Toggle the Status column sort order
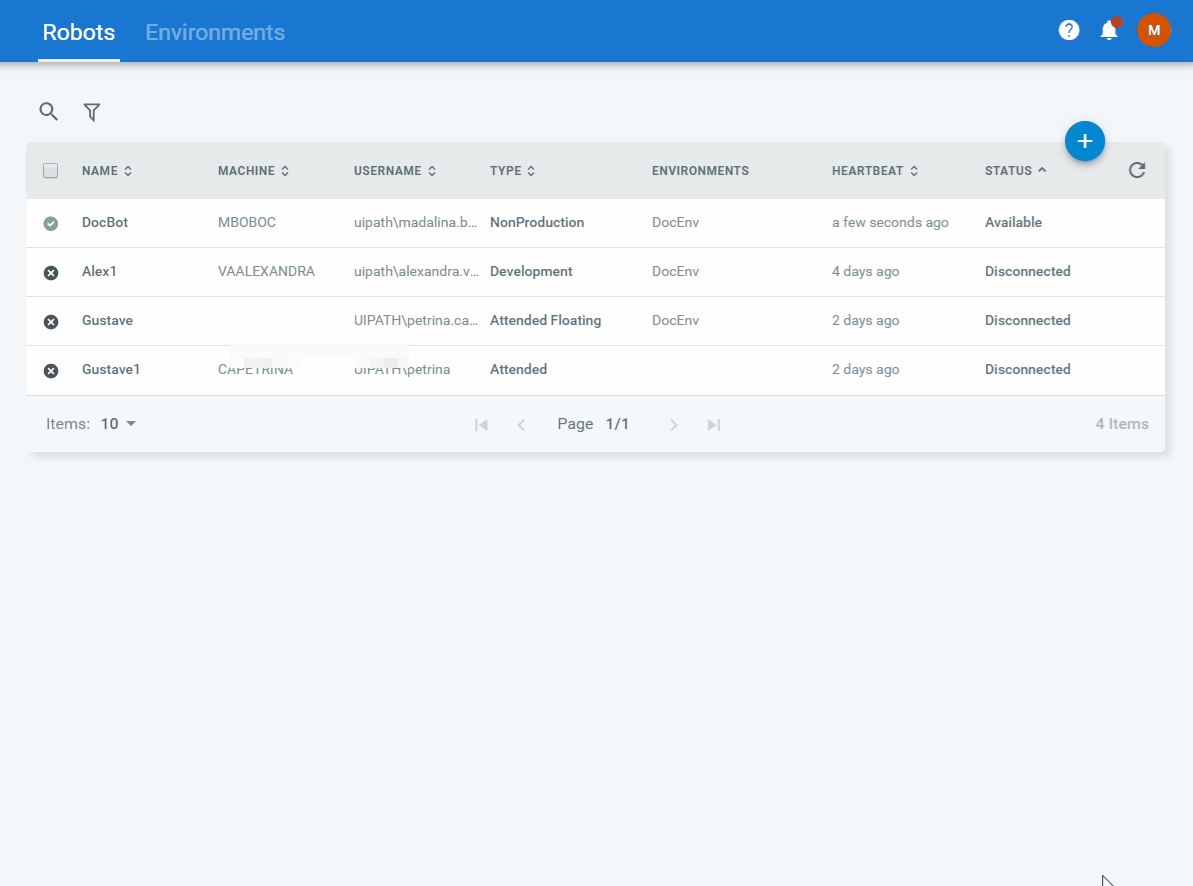1193x886 pixels. pos(1016,171)
